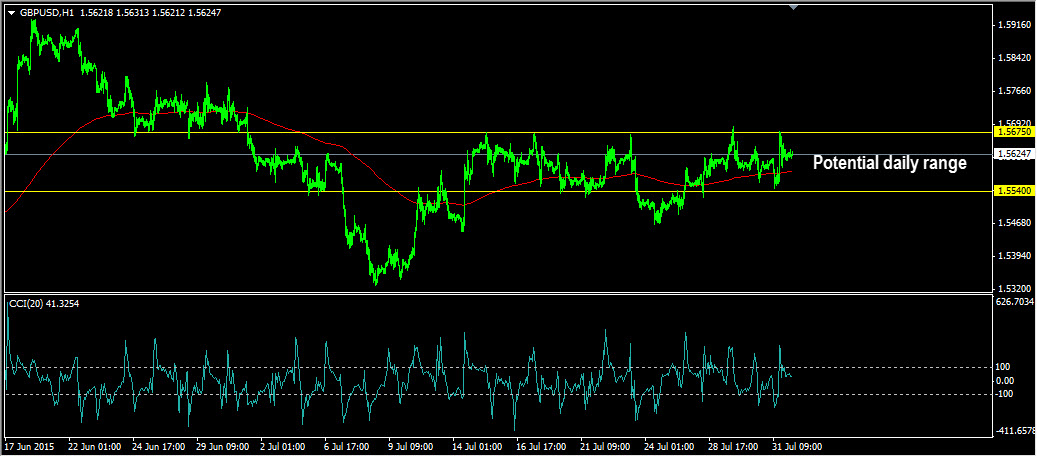This screenshot has height=457, width=1037.
Task: Select the lower yellow horizontal line at 1.55400
Action: (x=499, y=191)
